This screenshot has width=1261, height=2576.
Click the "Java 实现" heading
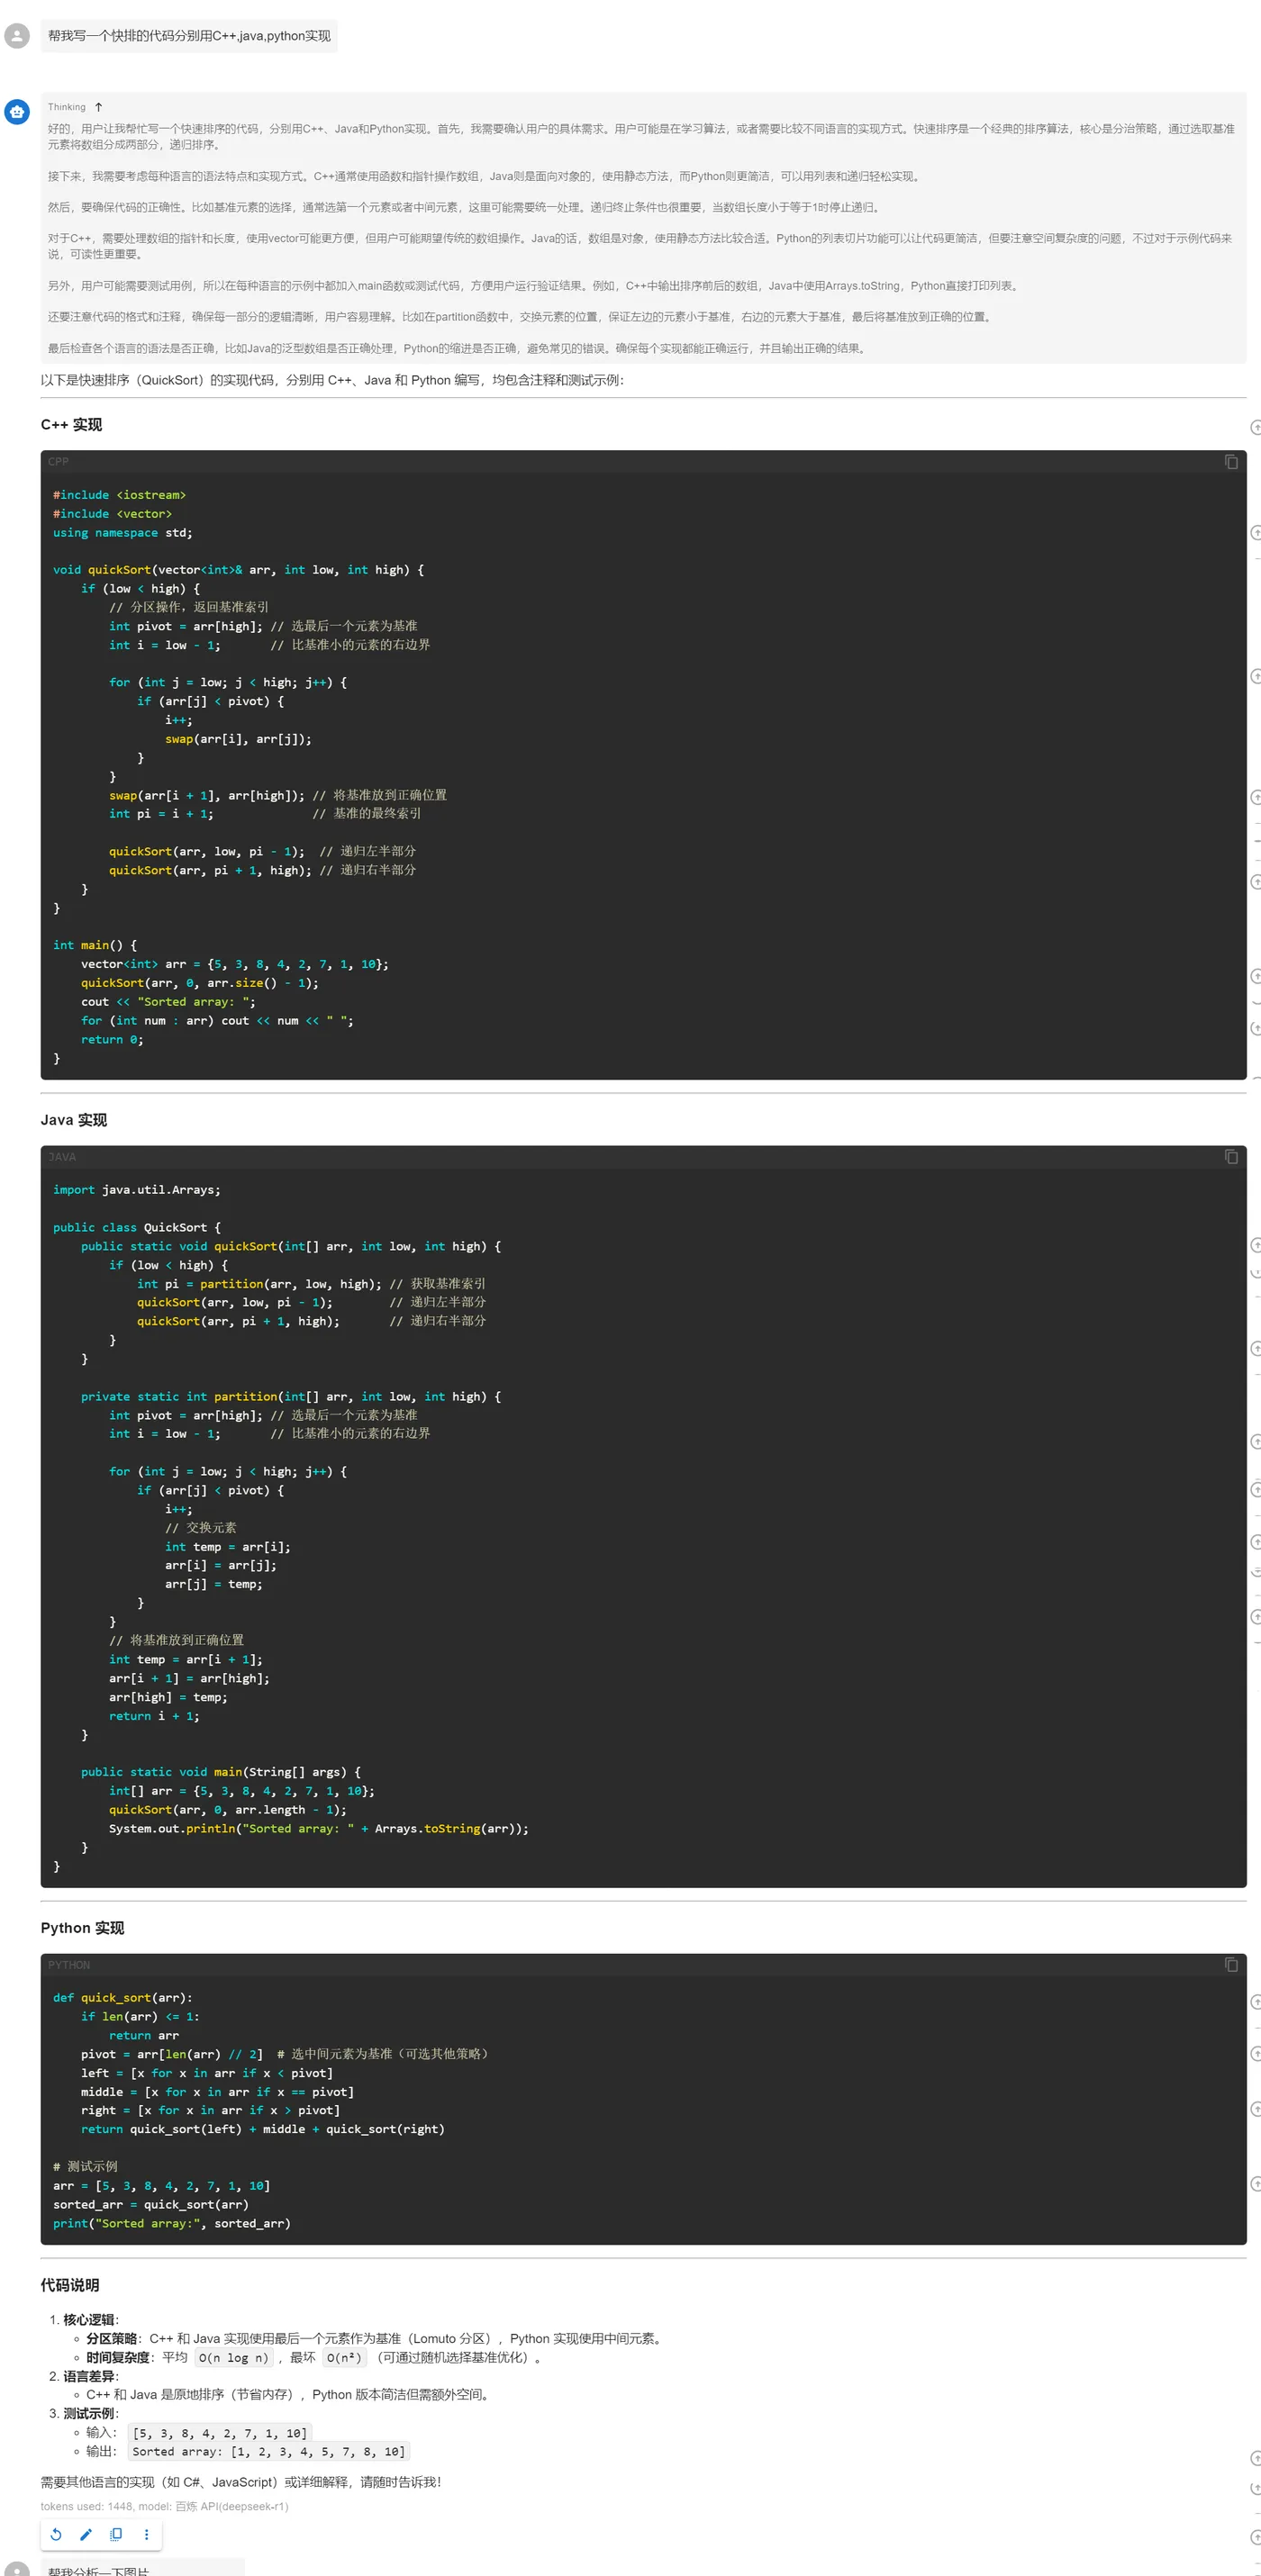coord(73,1120)
